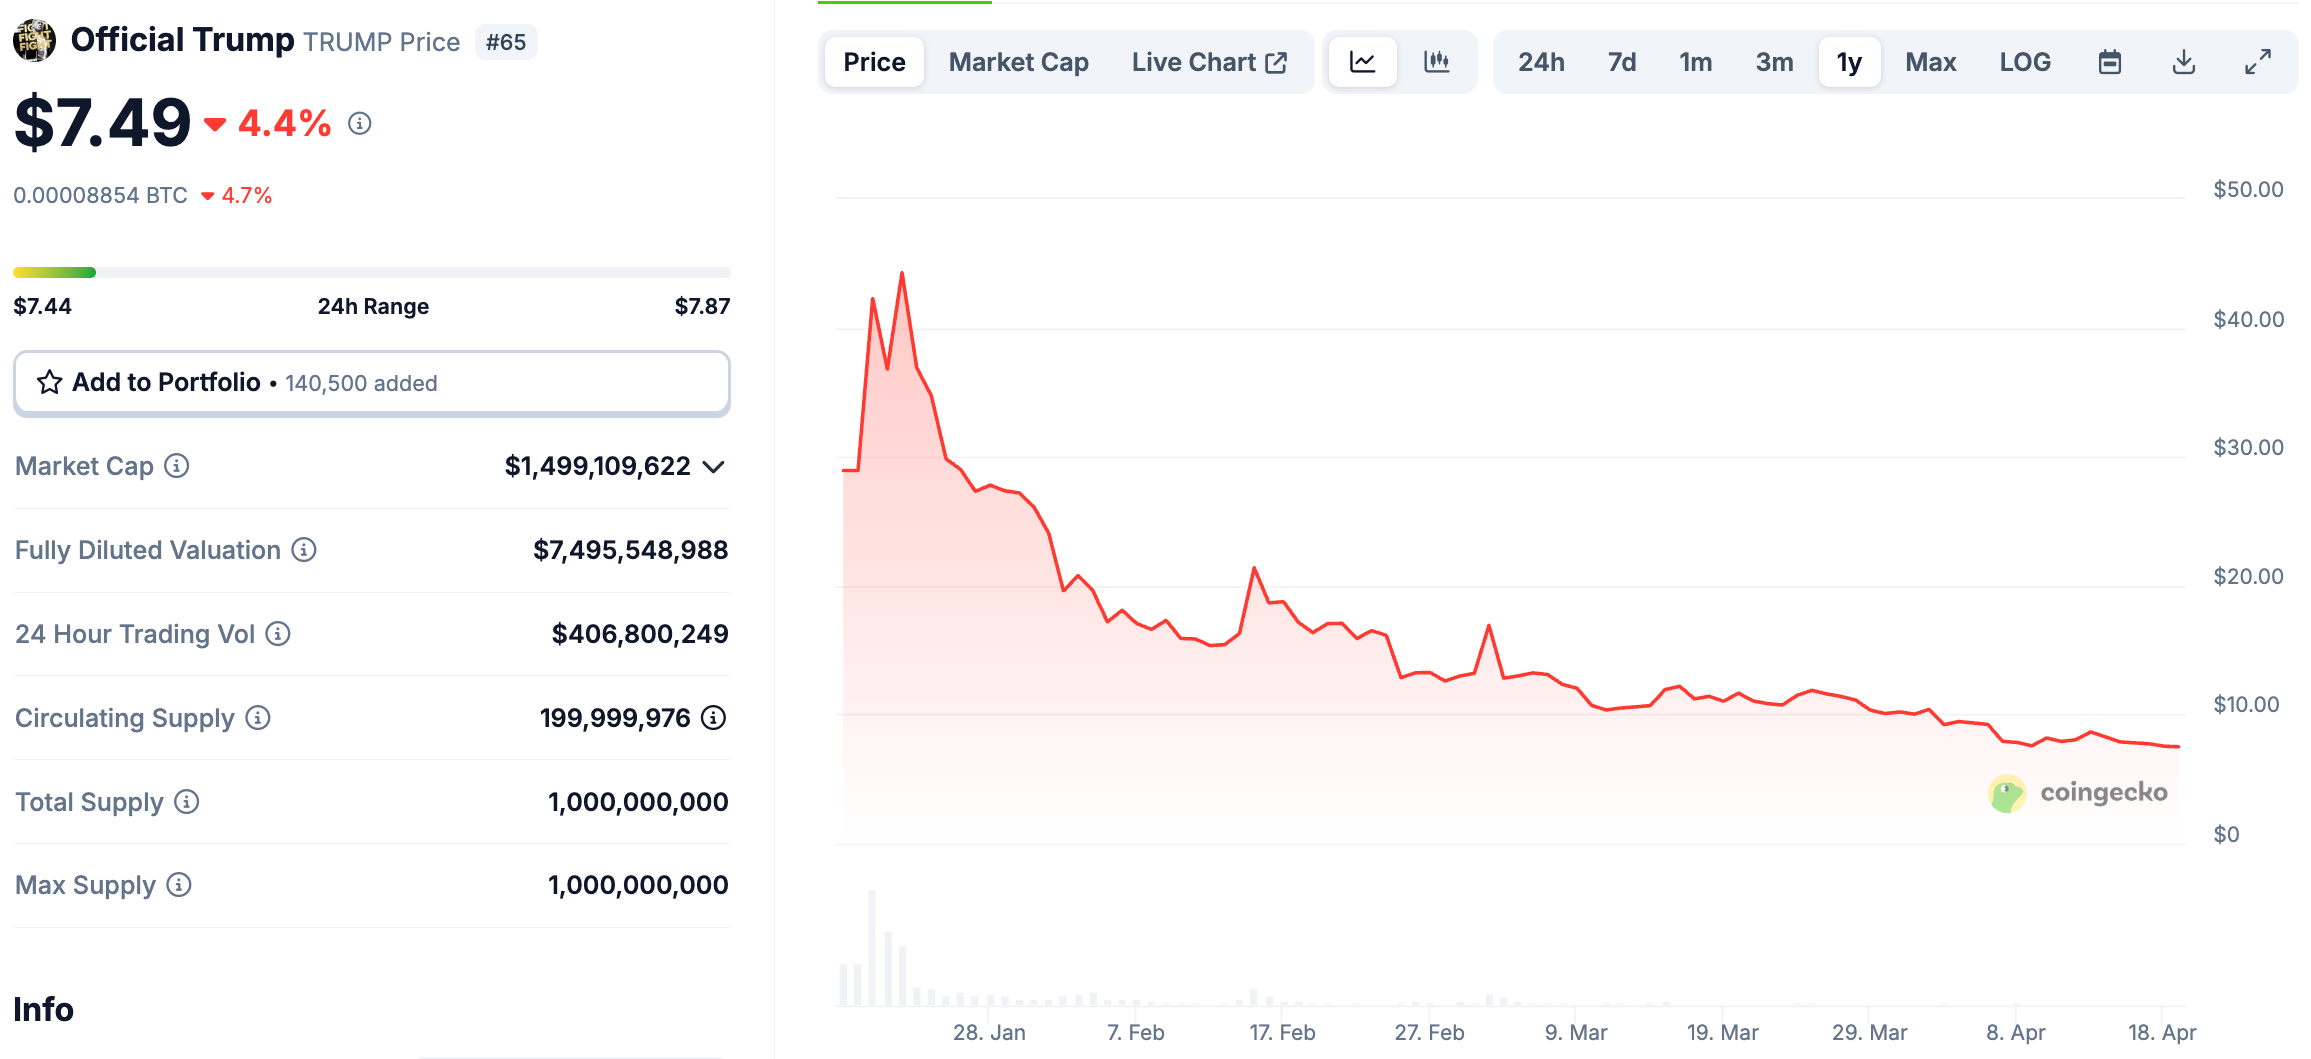Open info icon beside 199,999,976 value
This screenshot has height=1059, width=2311.
713,718
